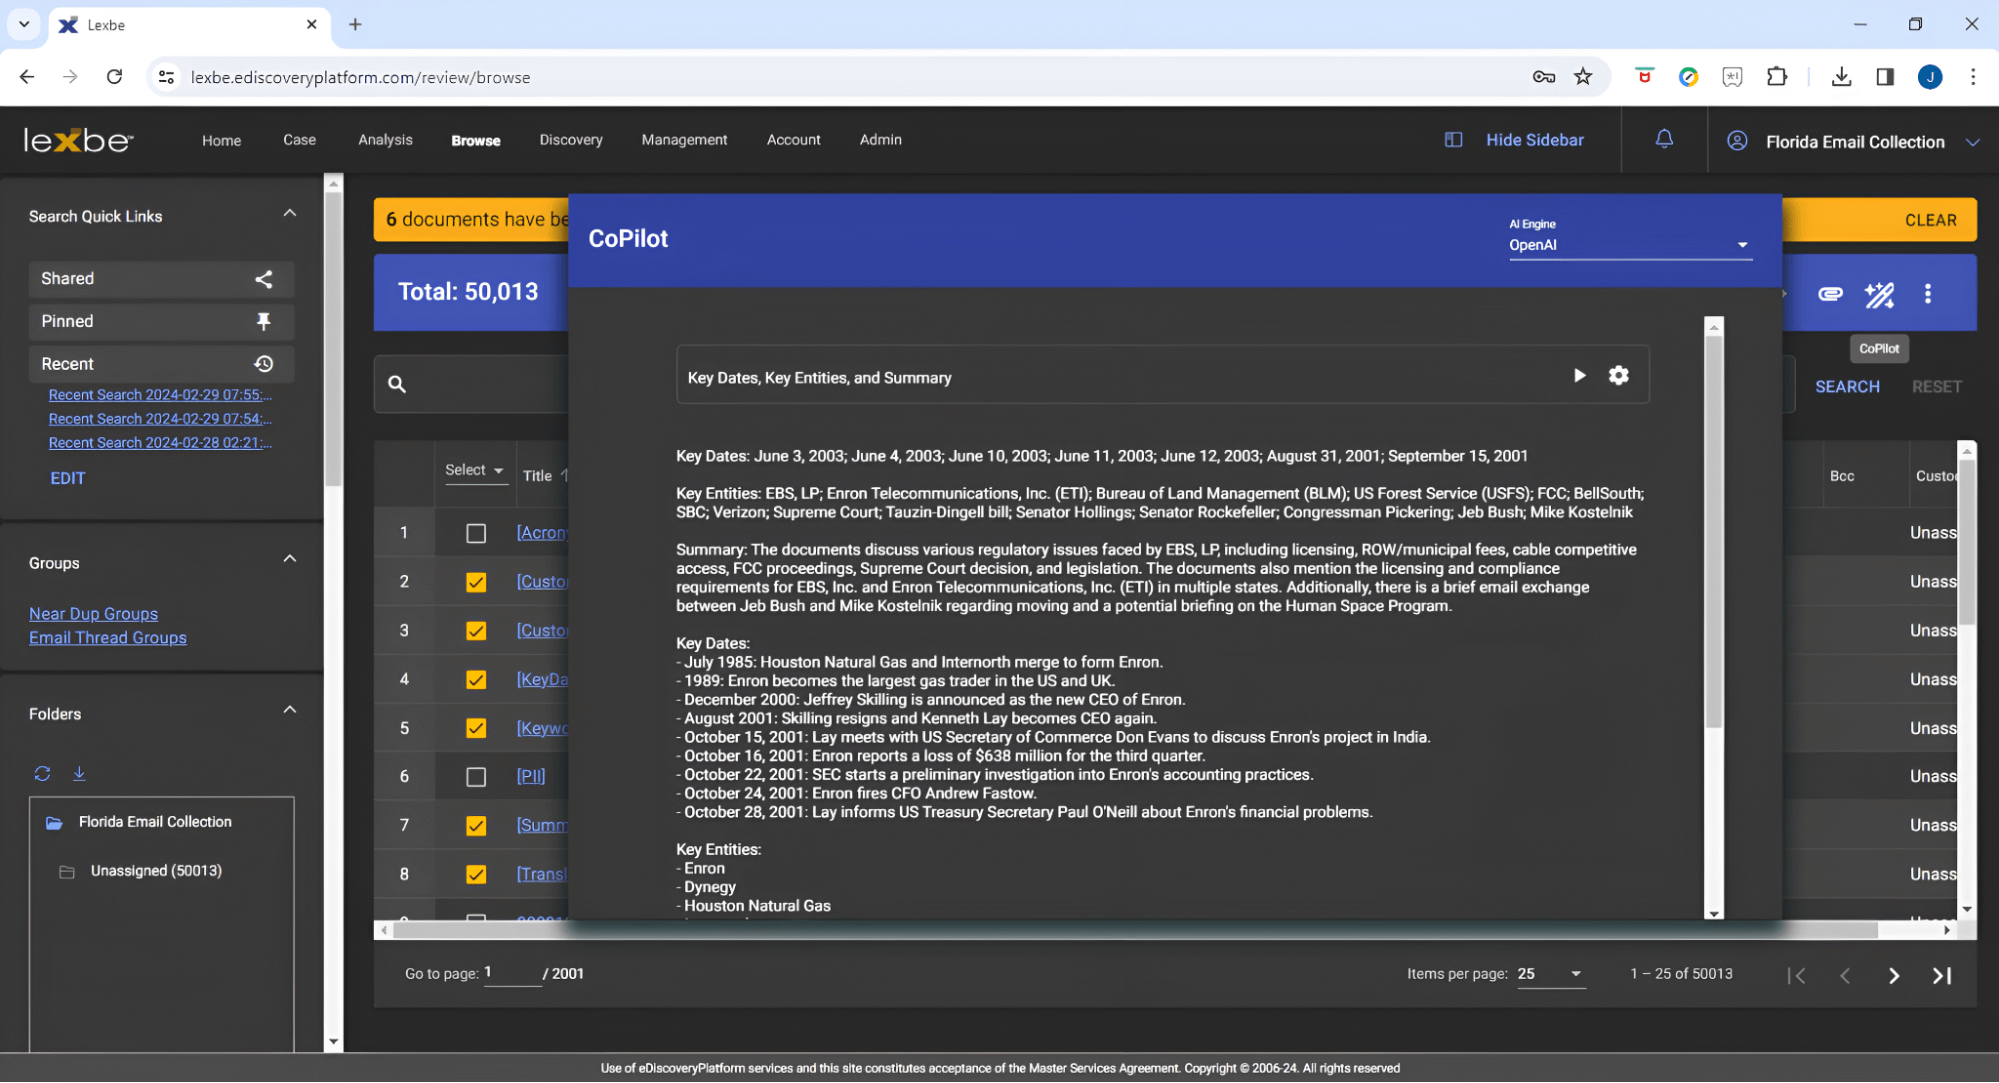Go to the next page of results
This screenshot has width=1999, height=1083.
(1894, 976)
